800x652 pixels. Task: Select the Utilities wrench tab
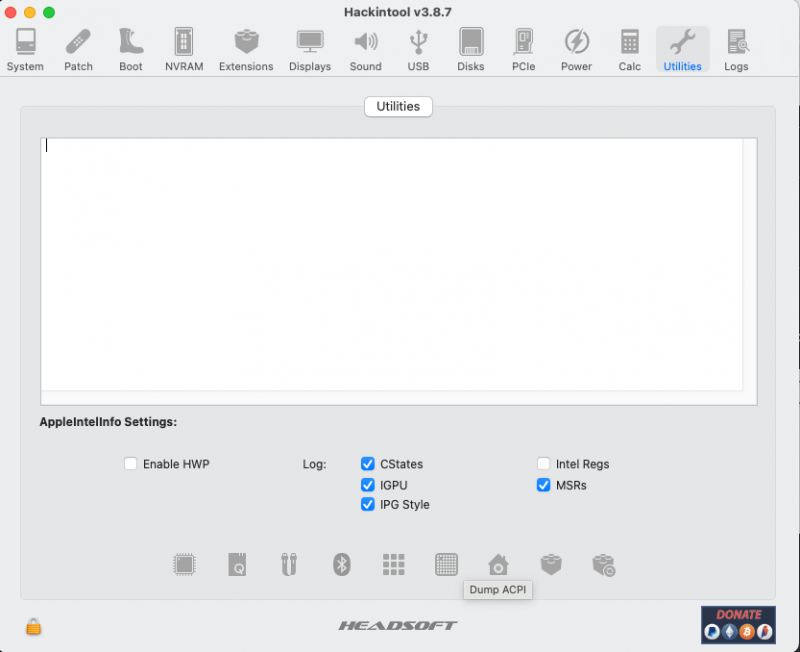[x=682, y=49]
